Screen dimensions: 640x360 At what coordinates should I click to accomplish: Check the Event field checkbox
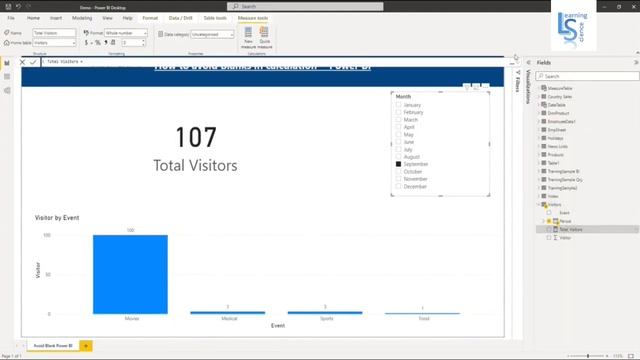click(x=549, y=213)
